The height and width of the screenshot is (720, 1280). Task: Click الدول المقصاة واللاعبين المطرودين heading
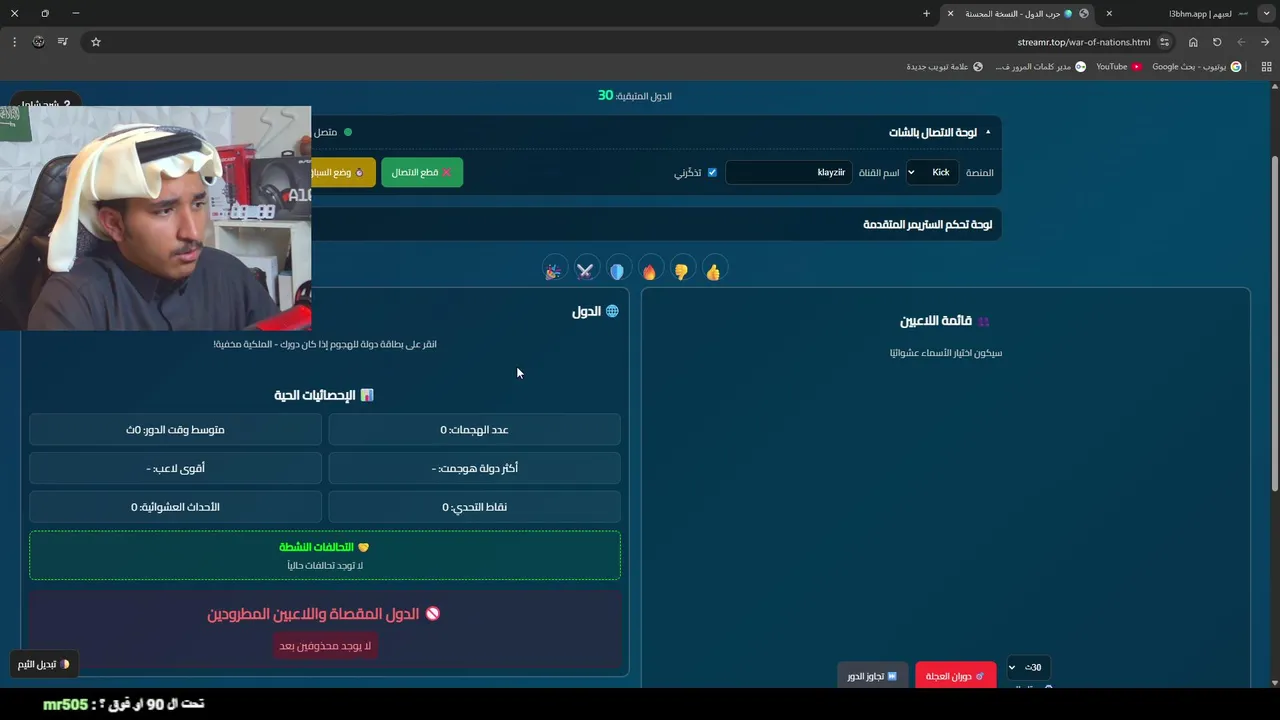click(324, 614)
